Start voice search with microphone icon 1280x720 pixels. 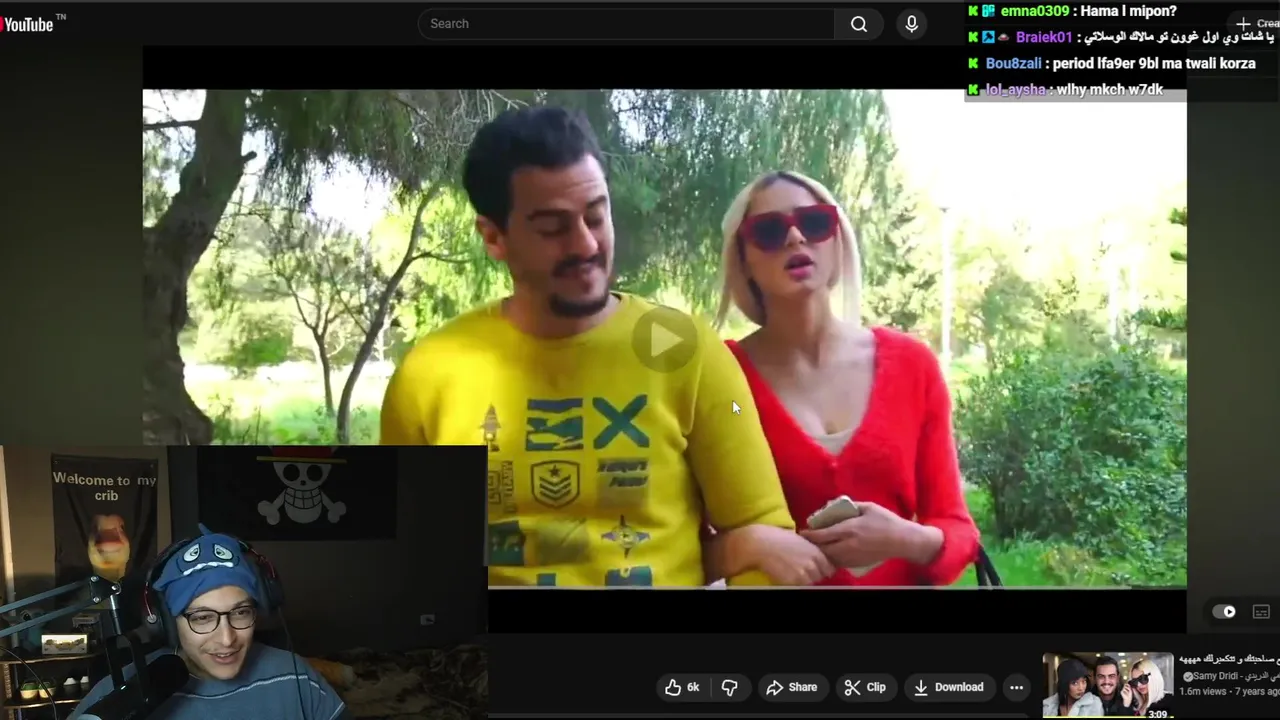tap(911, 24)
